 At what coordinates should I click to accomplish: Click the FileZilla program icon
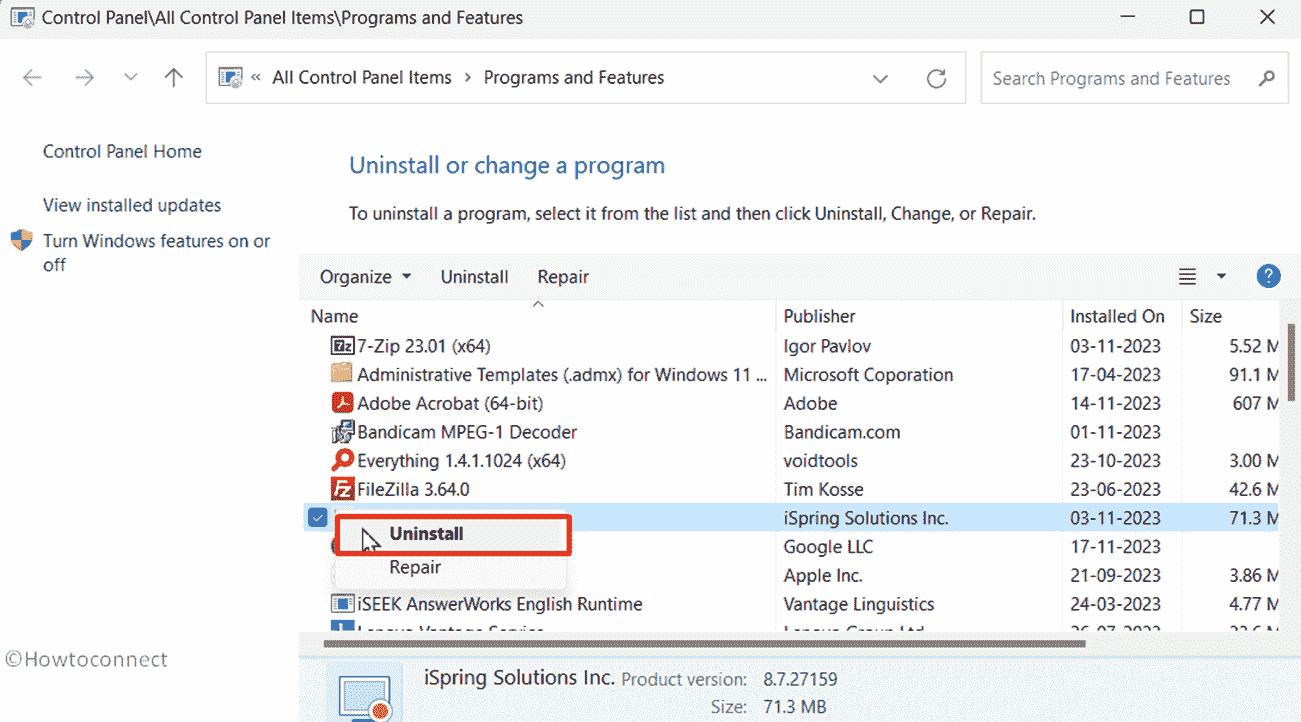point(342,489)
